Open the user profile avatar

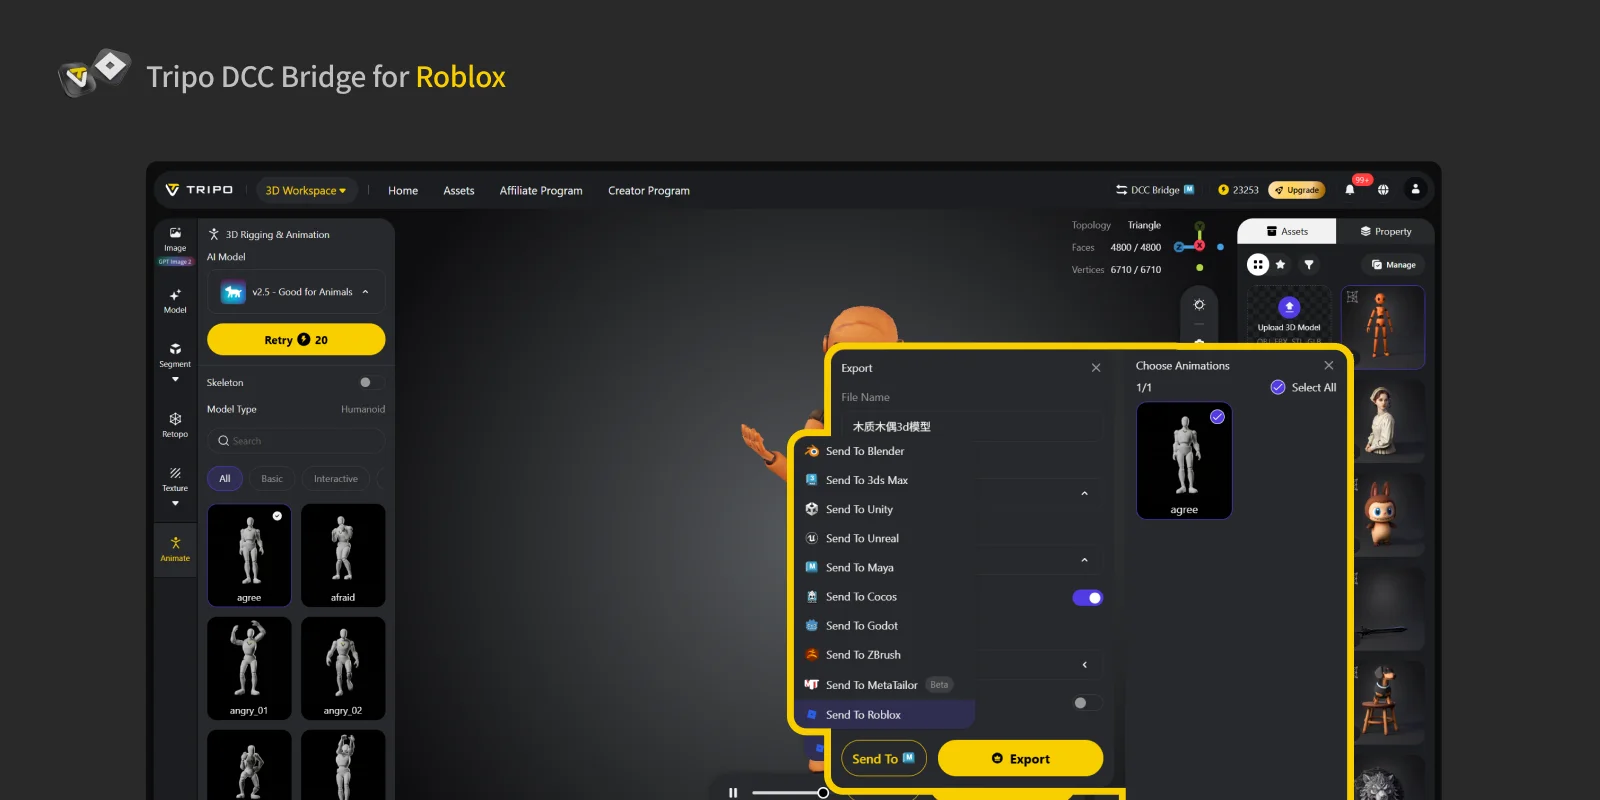[1415, 189]
